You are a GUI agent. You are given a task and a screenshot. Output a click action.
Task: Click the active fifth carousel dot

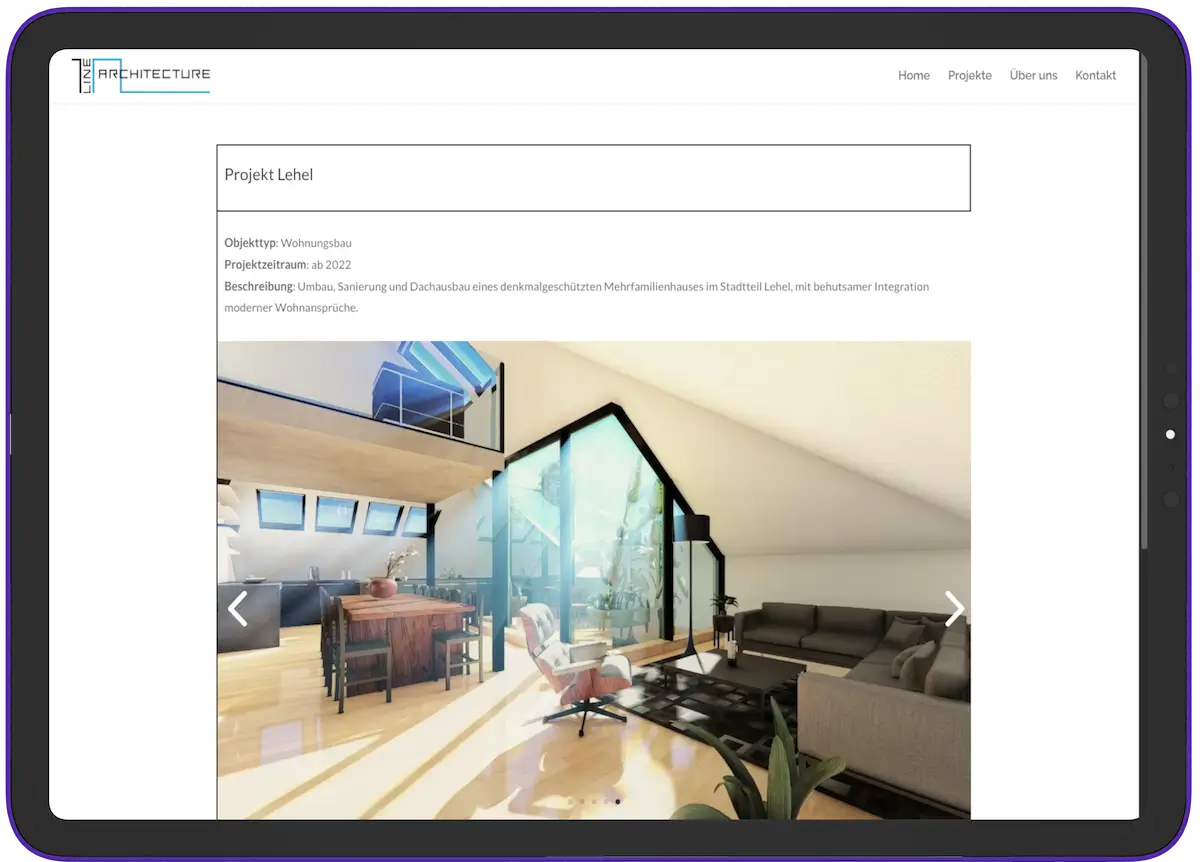(618, 802)
